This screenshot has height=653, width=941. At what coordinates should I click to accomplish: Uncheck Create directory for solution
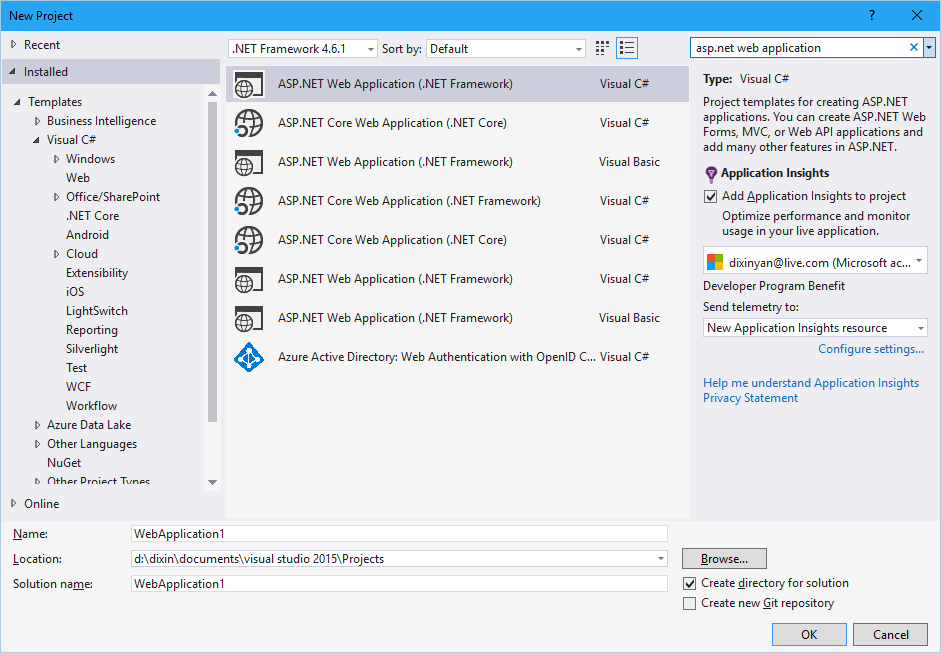click(690, 583)
